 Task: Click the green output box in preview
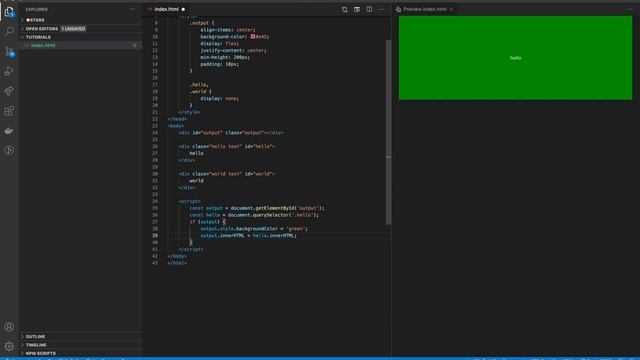pos(515,58)
